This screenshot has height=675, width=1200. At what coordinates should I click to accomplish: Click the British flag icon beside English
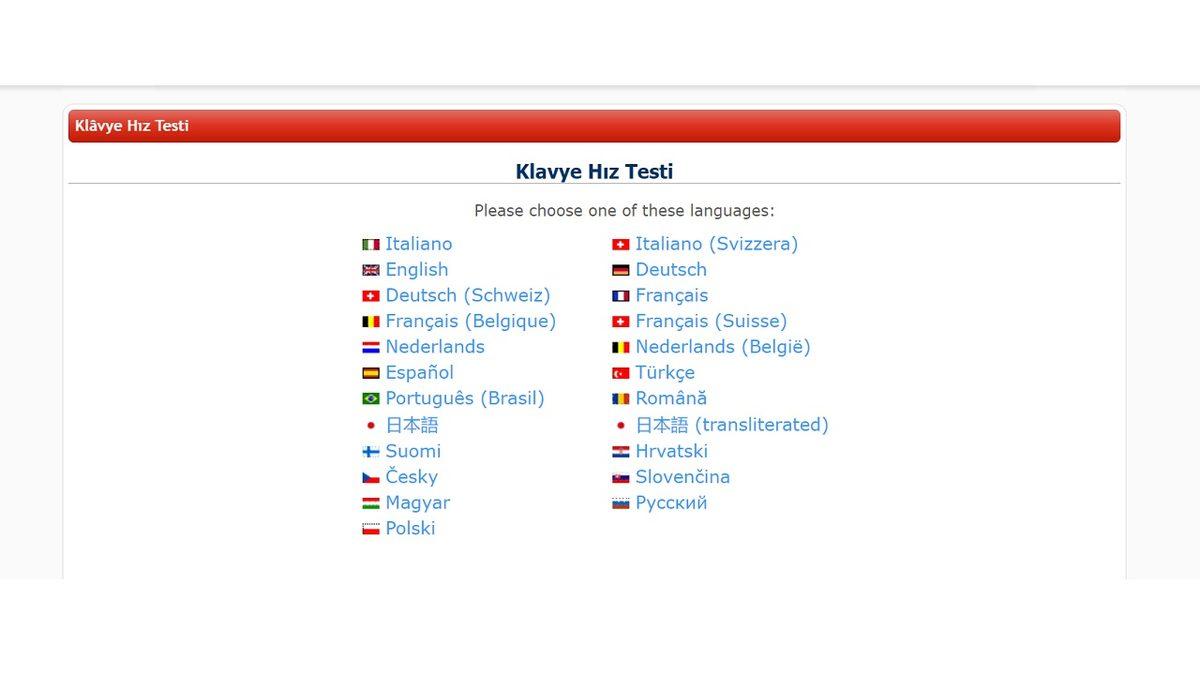click(371, 270)
